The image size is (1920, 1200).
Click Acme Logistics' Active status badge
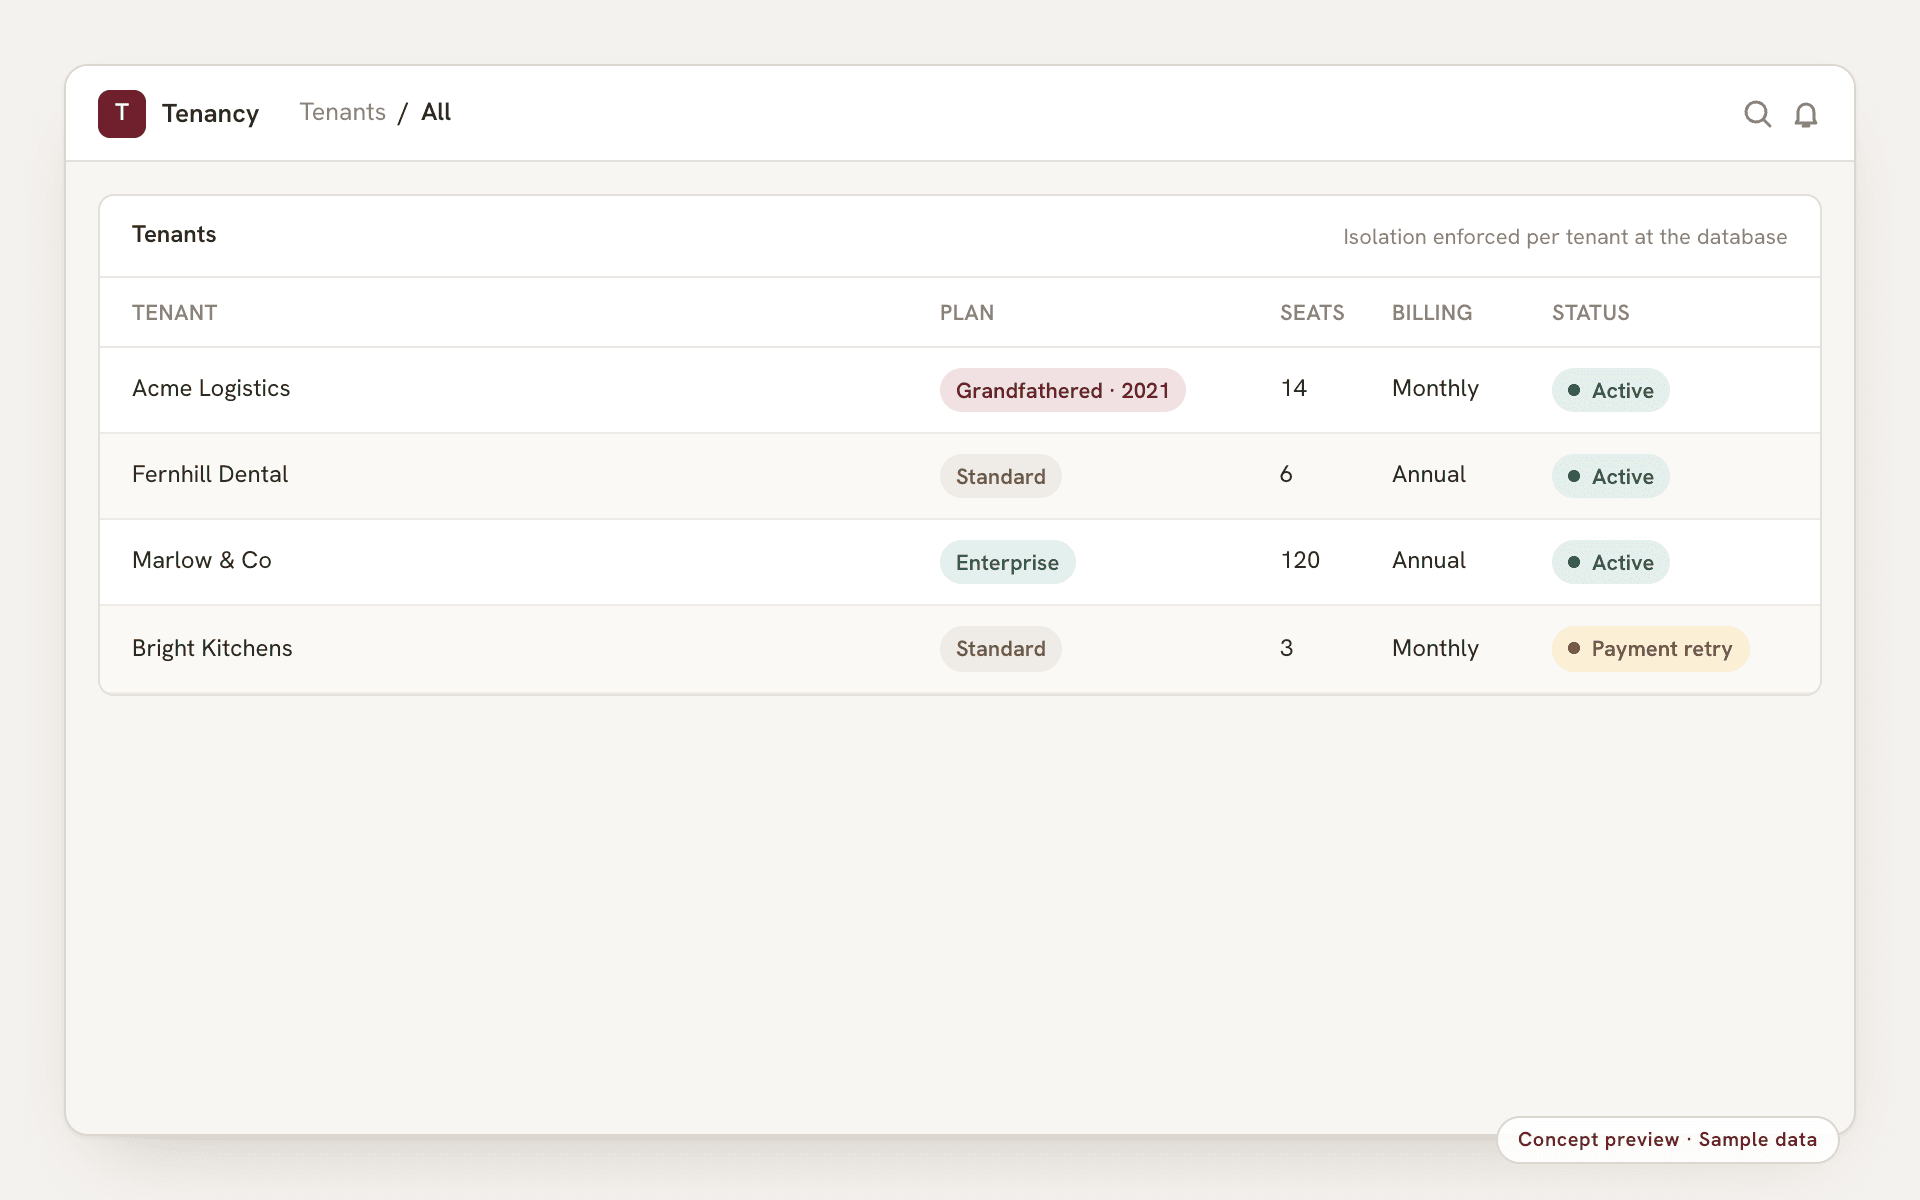[1611, 390]
